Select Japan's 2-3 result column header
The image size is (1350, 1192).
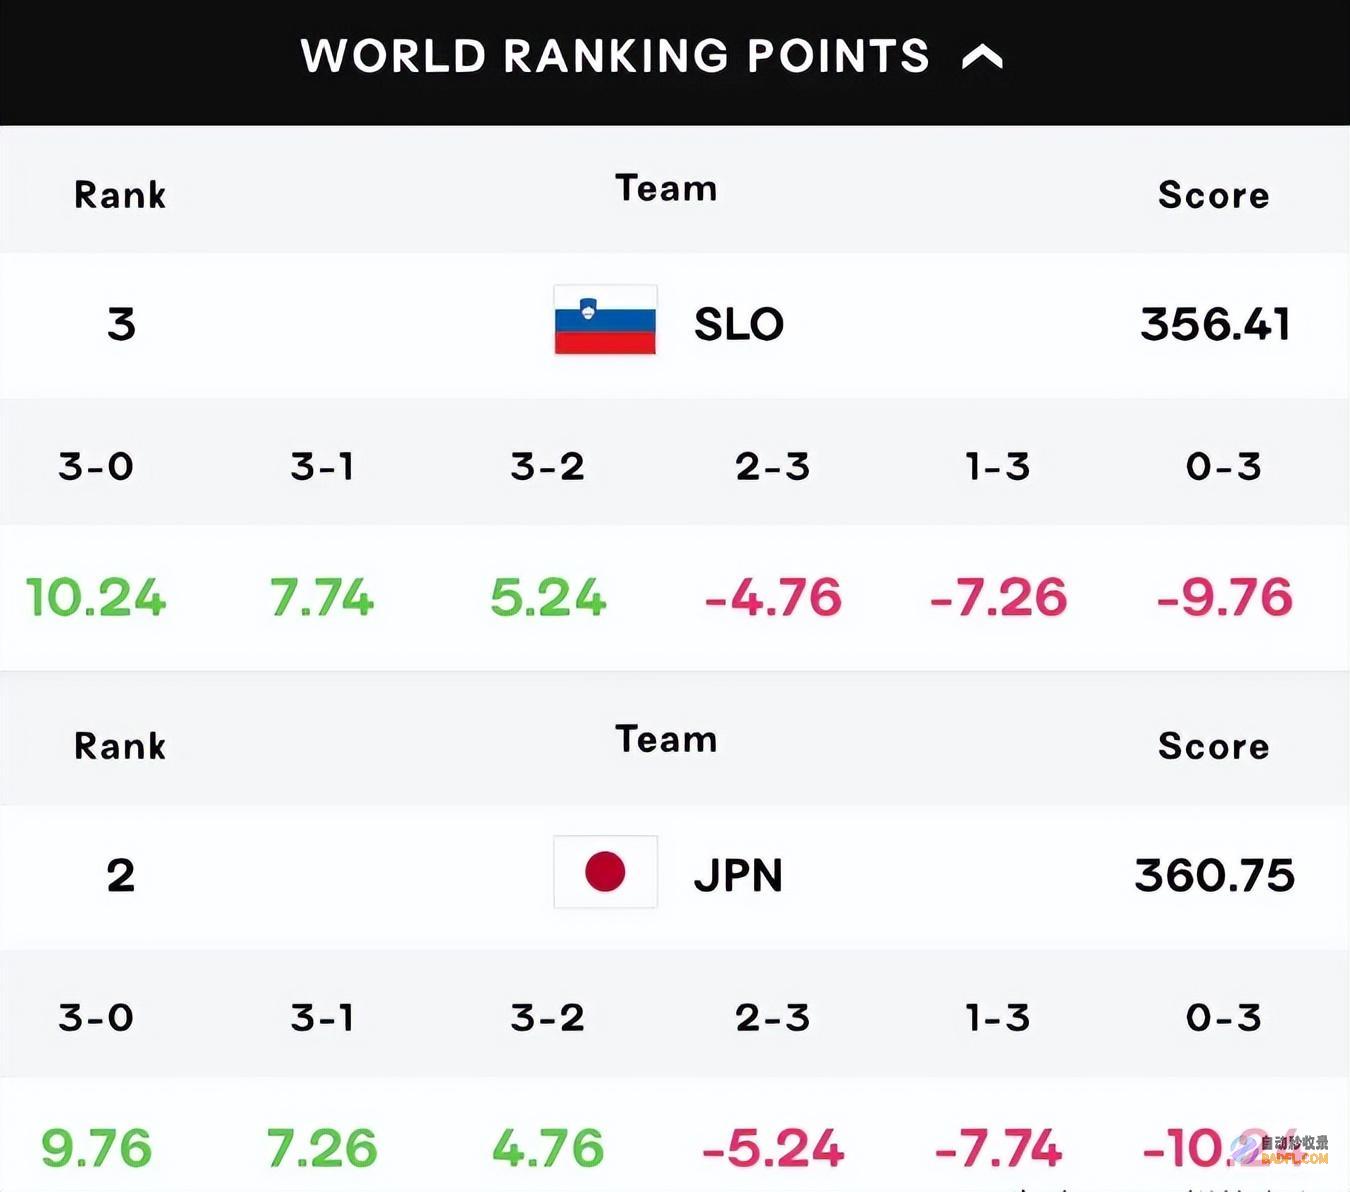(772, 1017)
